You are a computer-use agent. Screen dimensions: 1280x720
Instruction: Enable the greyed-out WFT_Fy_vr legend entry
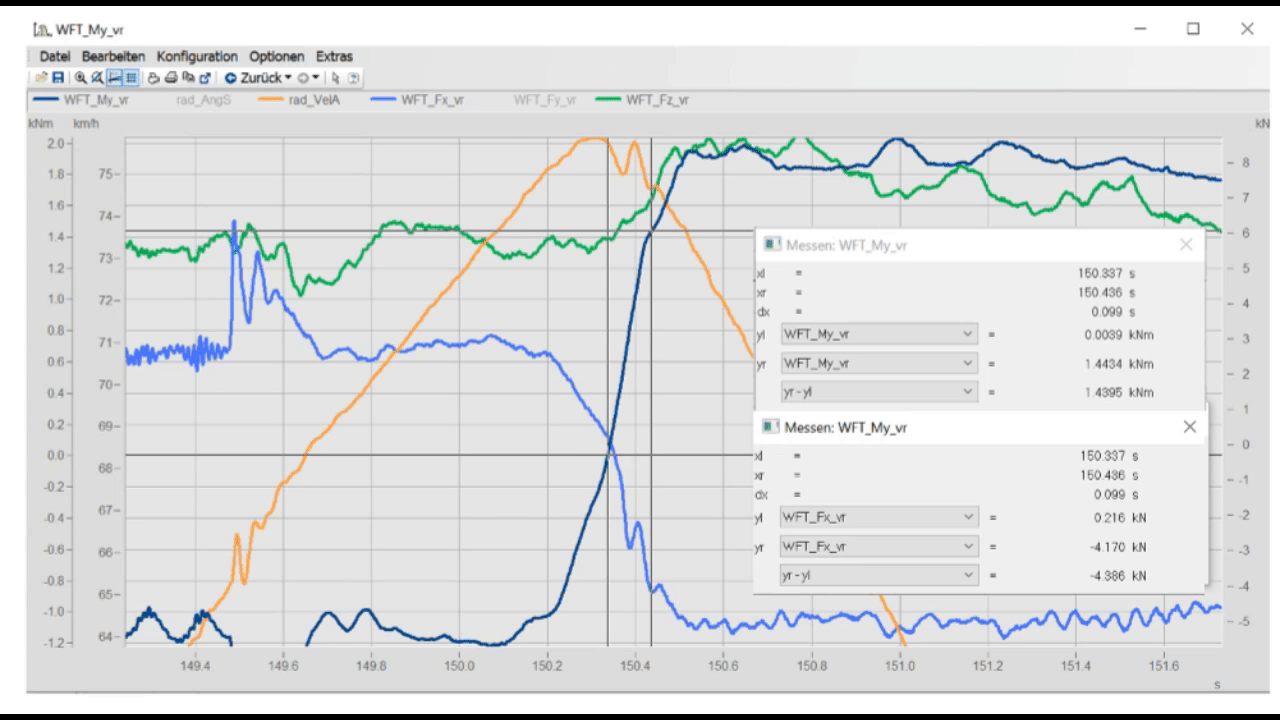pyautogui.click(x=544, y=100)
